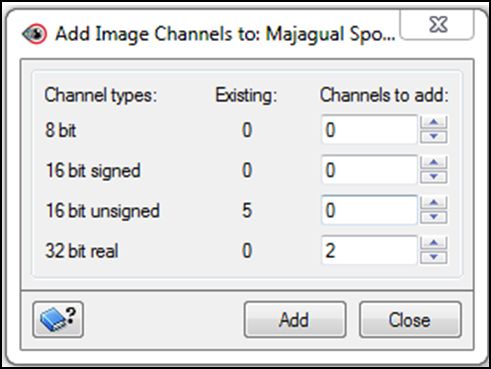Open help via the book icon button
Viewport: 491px width, 369px height.
[58, 320]
